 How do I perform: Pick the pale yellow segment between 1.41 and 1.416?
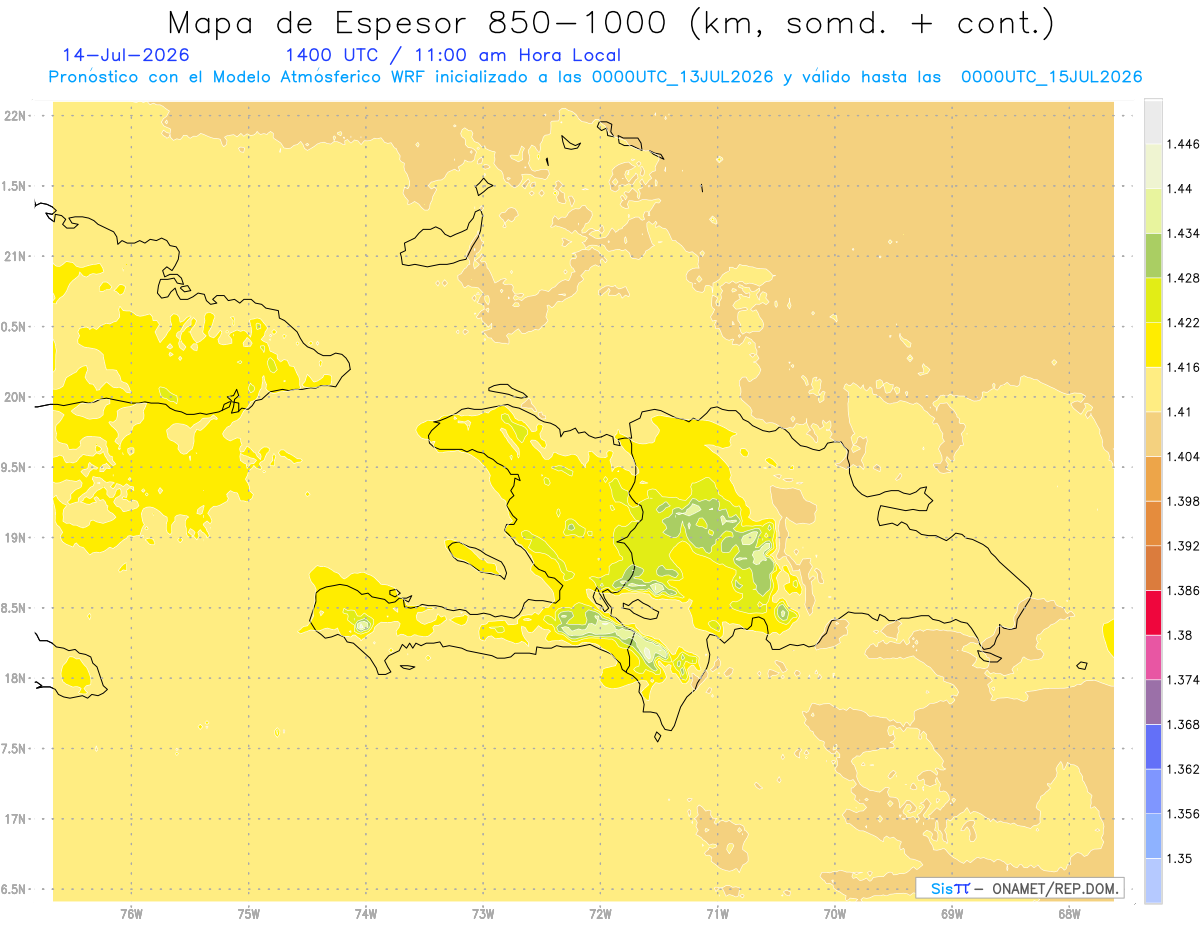pyautogui.click(x=1153, y=389)
